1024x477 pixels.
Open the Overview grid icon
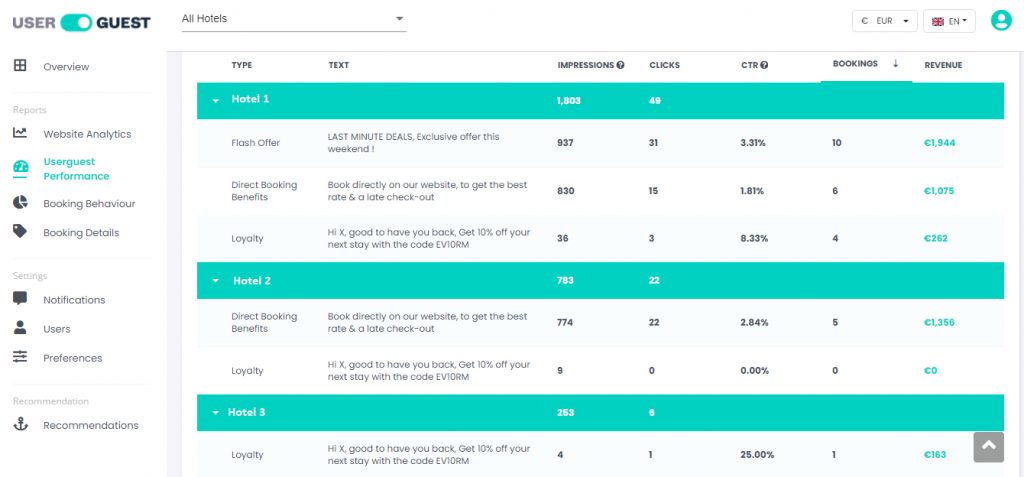[20, 65]
